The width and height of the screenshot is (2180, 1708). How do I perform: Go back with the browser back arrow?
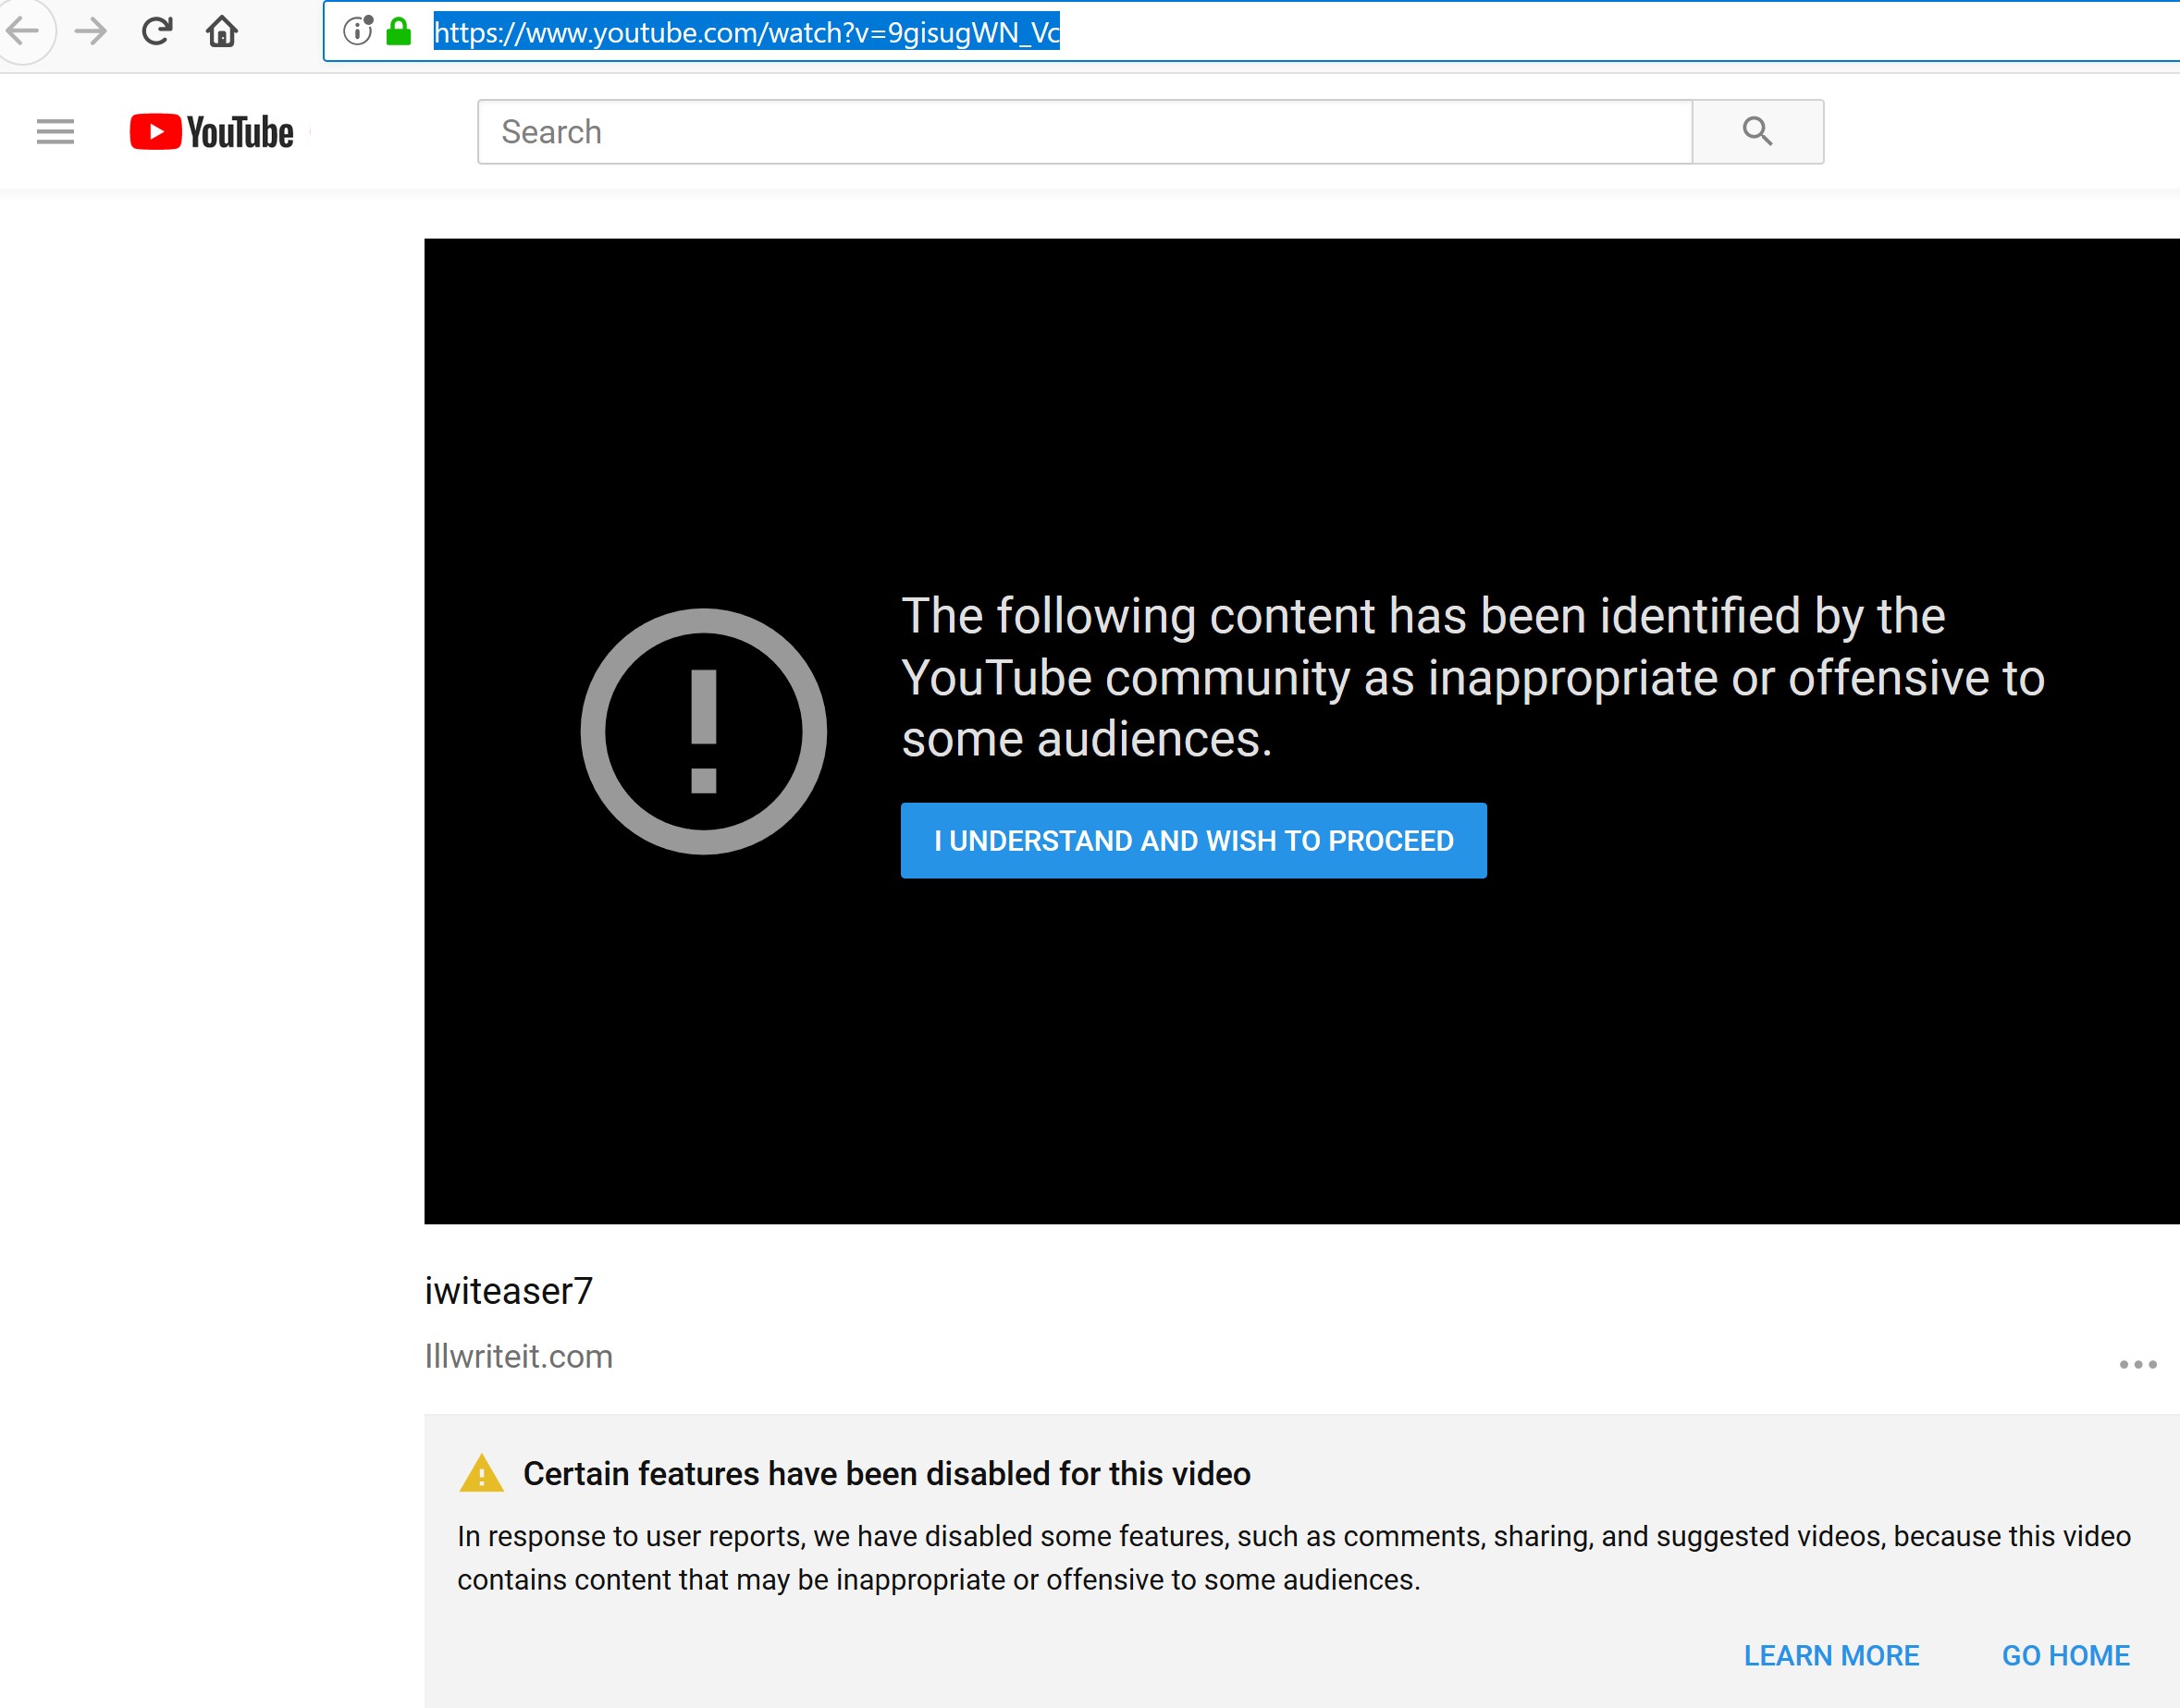[23, 31]
